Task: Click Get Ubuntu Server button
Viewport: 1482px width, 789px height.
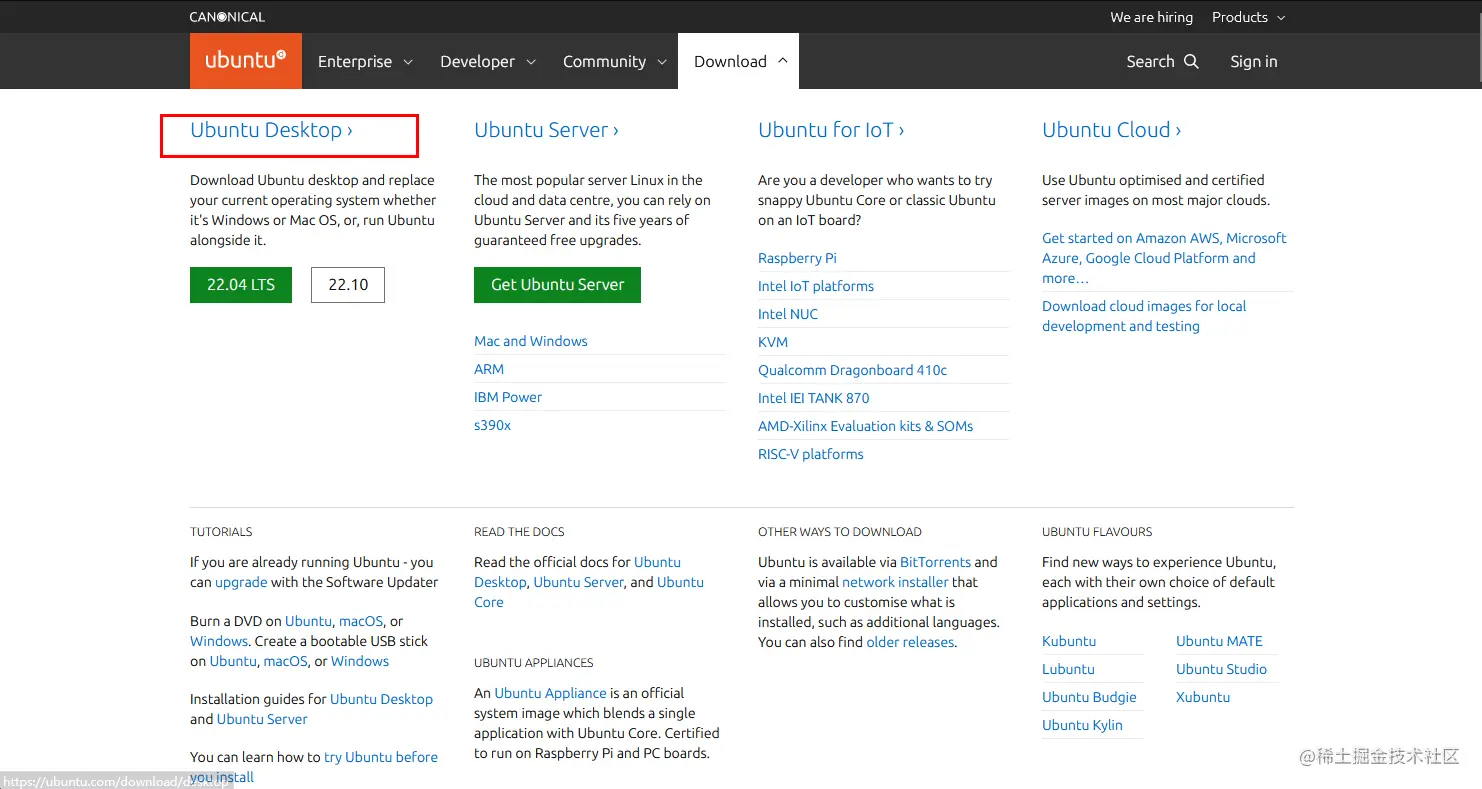Action: click(557, 284)
